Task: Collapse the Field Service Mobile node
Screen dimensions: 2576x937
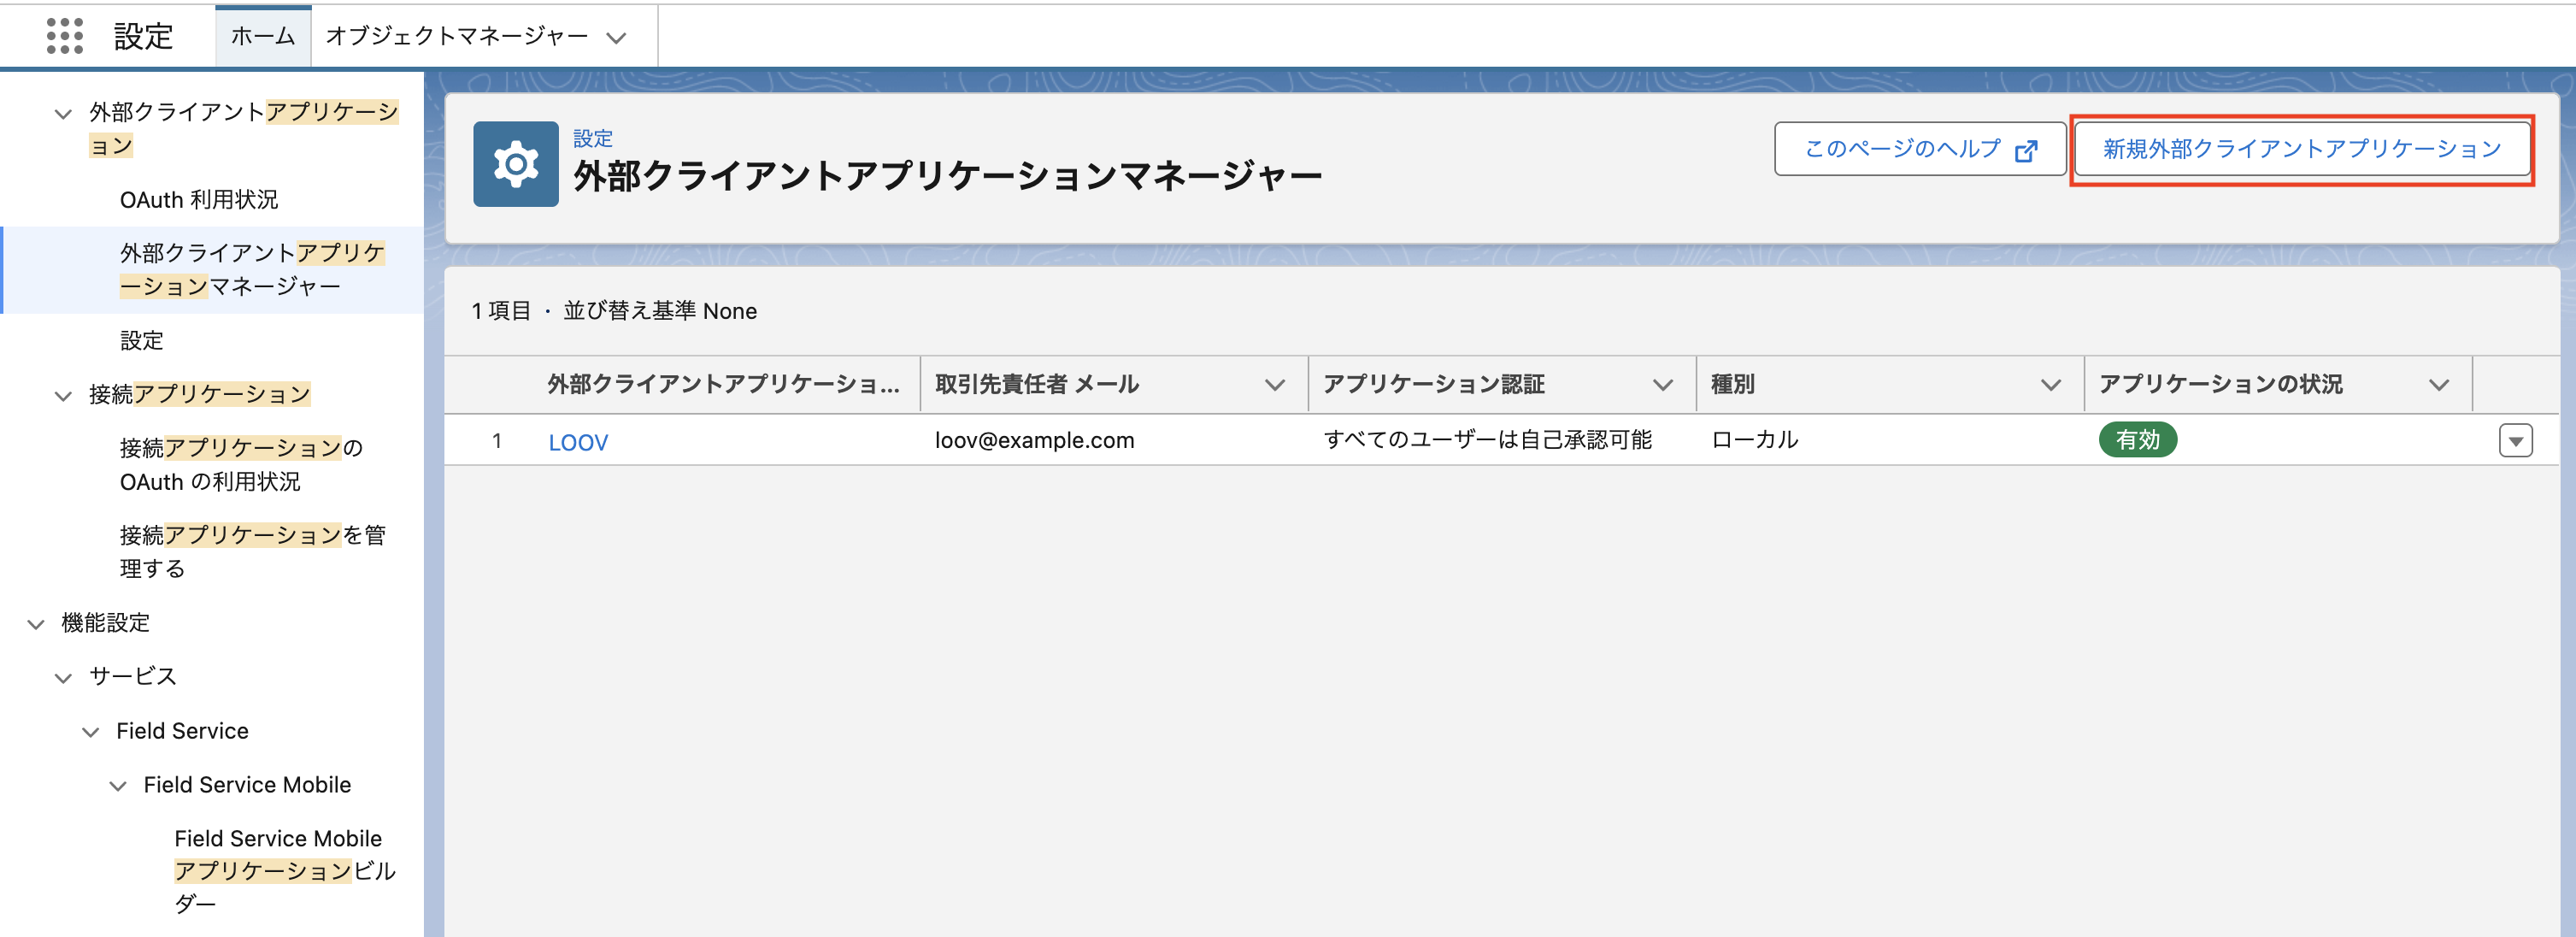Action: (x=118, y=786)
